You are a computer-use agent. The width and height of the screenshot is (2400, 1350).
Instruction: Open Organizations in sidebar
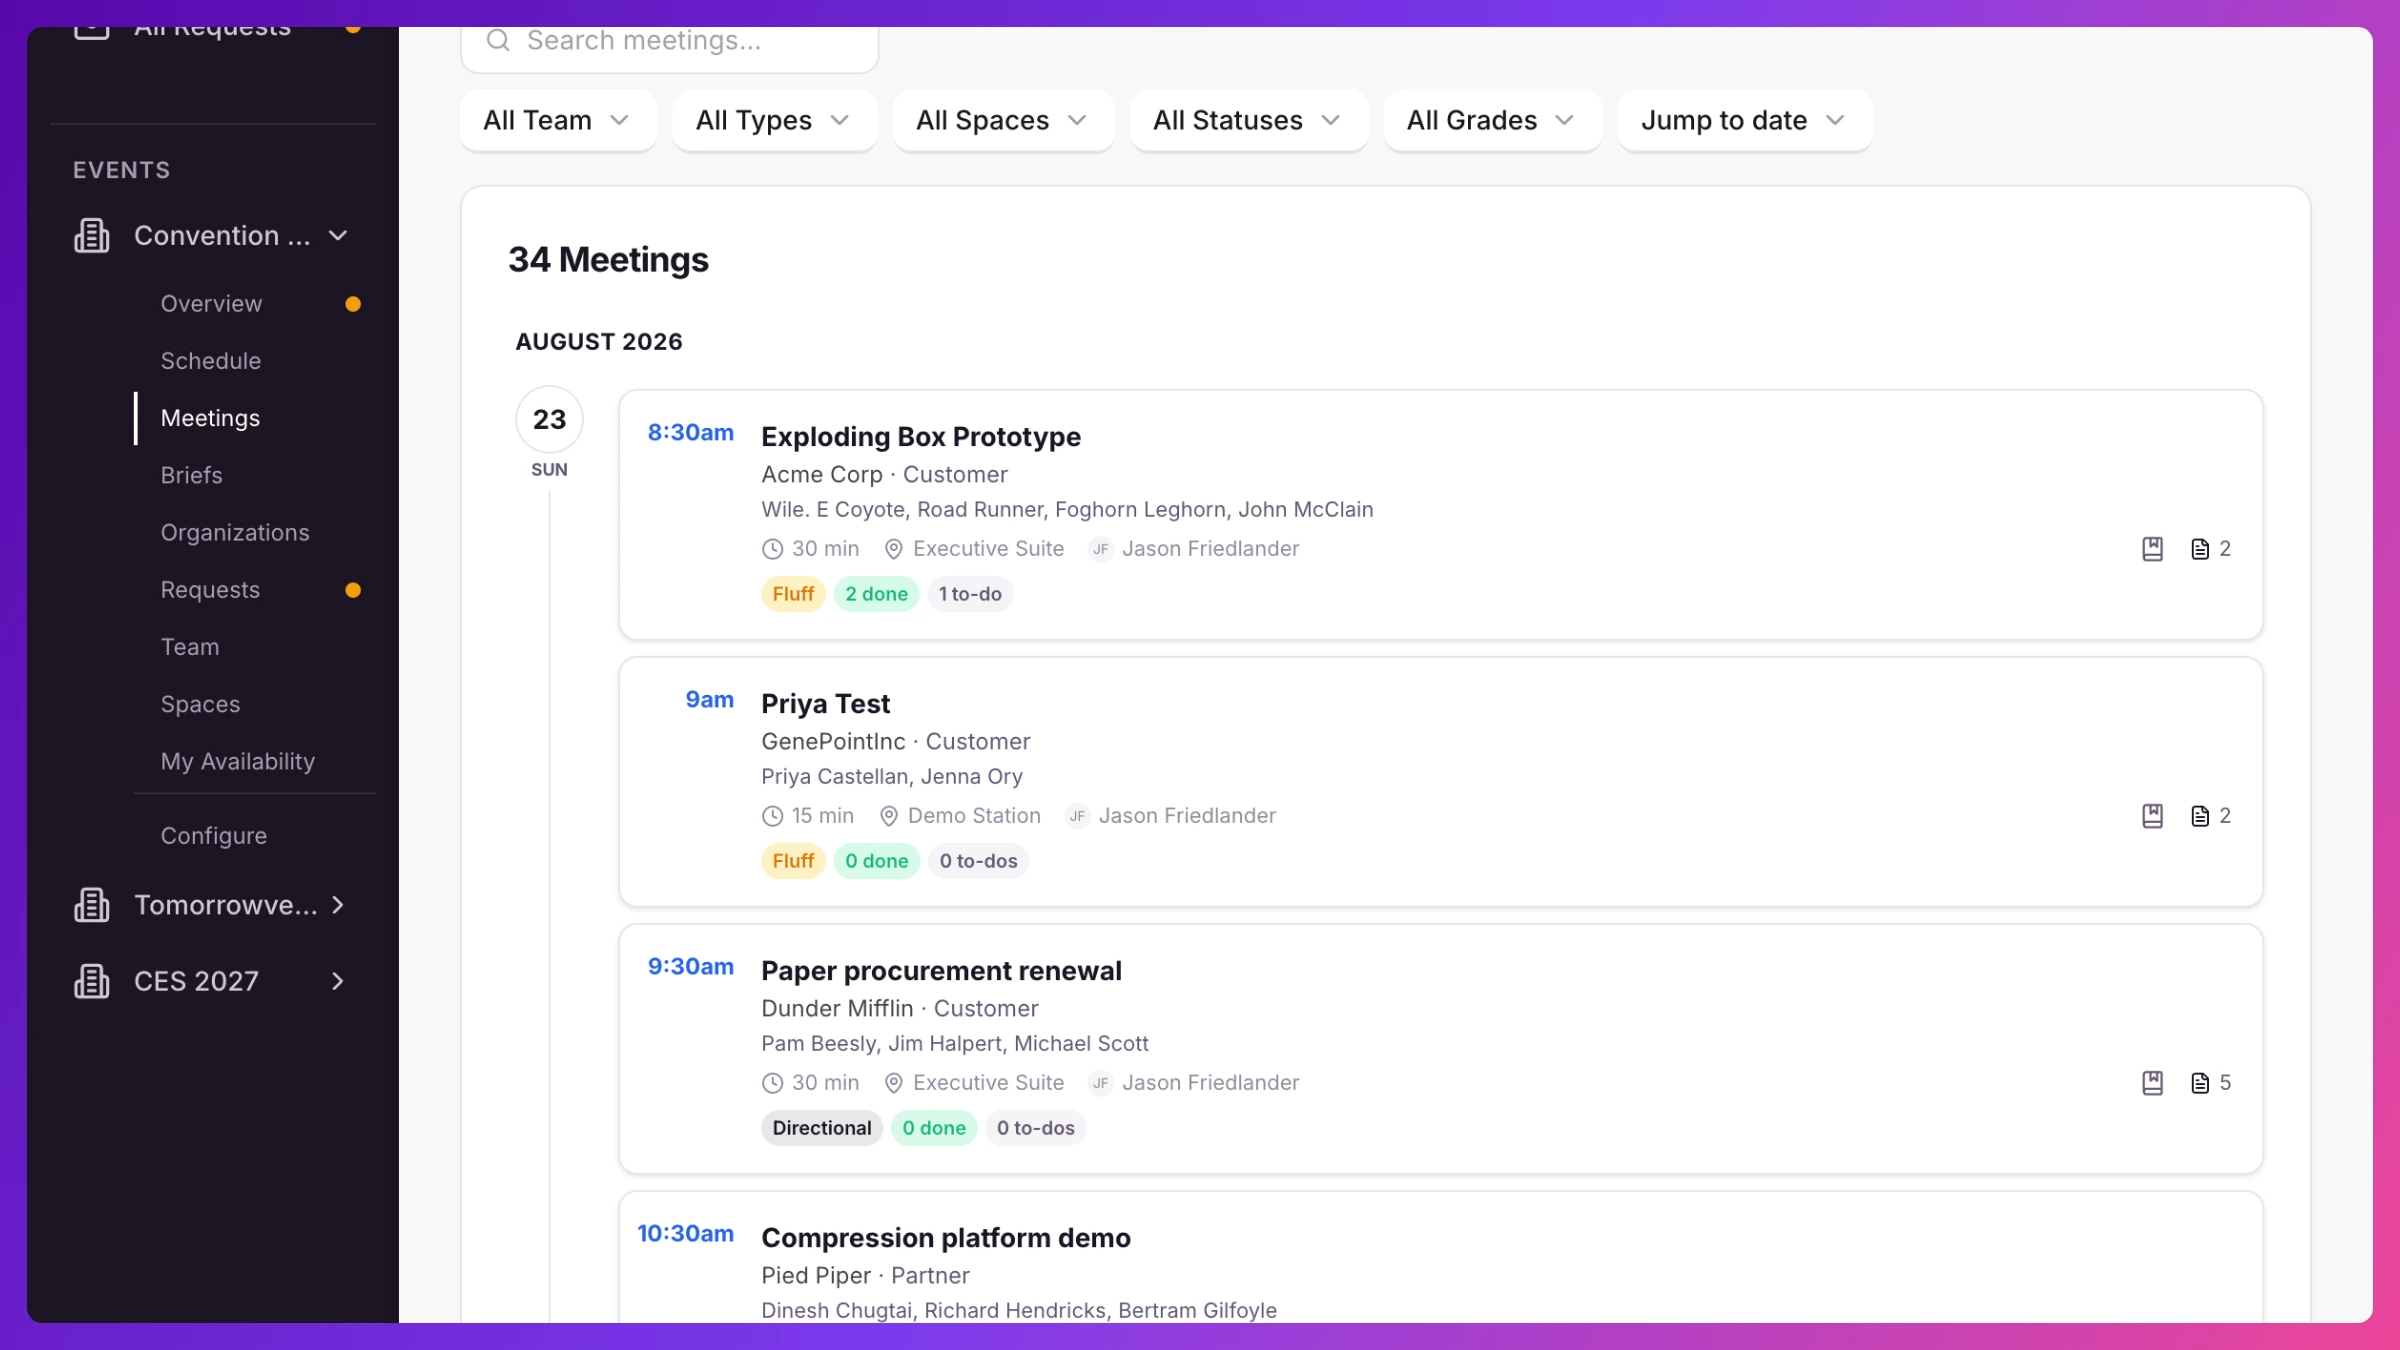pyautogui.click(x=235, y=533)
